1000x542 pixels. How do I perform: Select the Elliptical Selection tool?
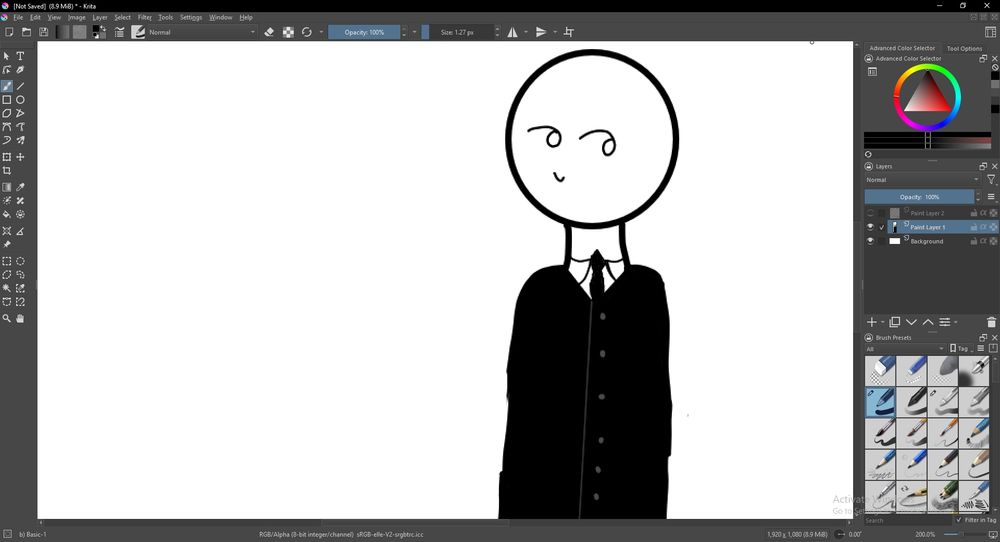click(x=20, y=261)
